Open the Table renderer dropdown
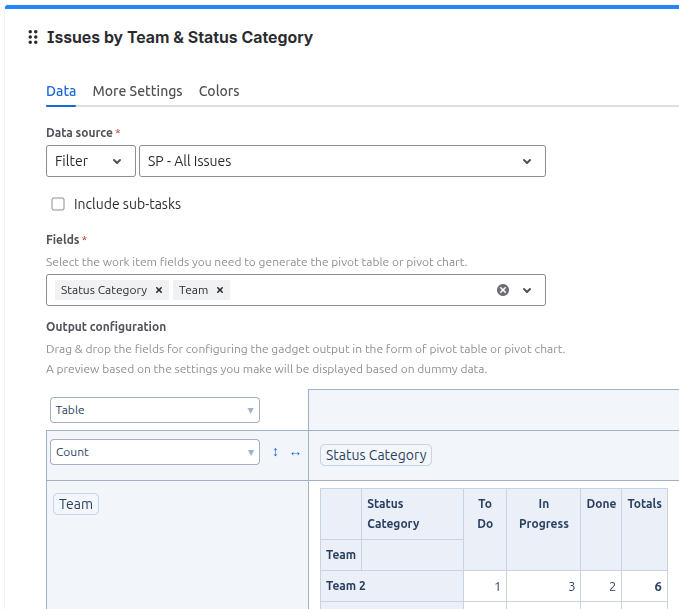Image resolution: width=679 pixels, height=609 pixels. pyautogui.click(x=155, y=410)
